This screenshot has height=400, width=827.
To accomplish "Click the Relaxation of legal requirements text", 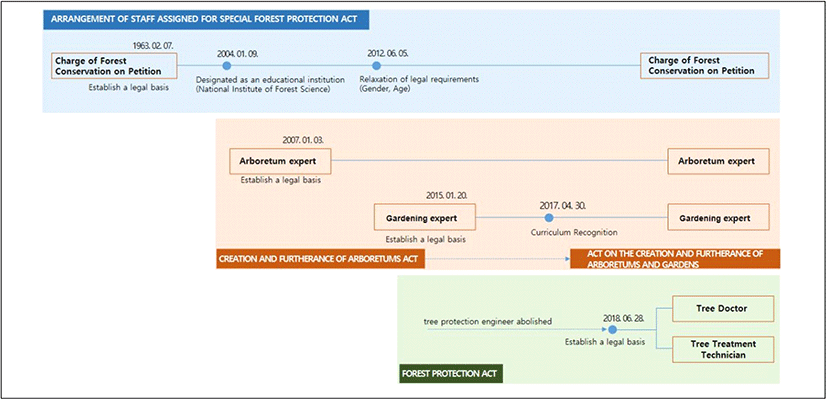I will pyautogui.click(x=419, y=79).
